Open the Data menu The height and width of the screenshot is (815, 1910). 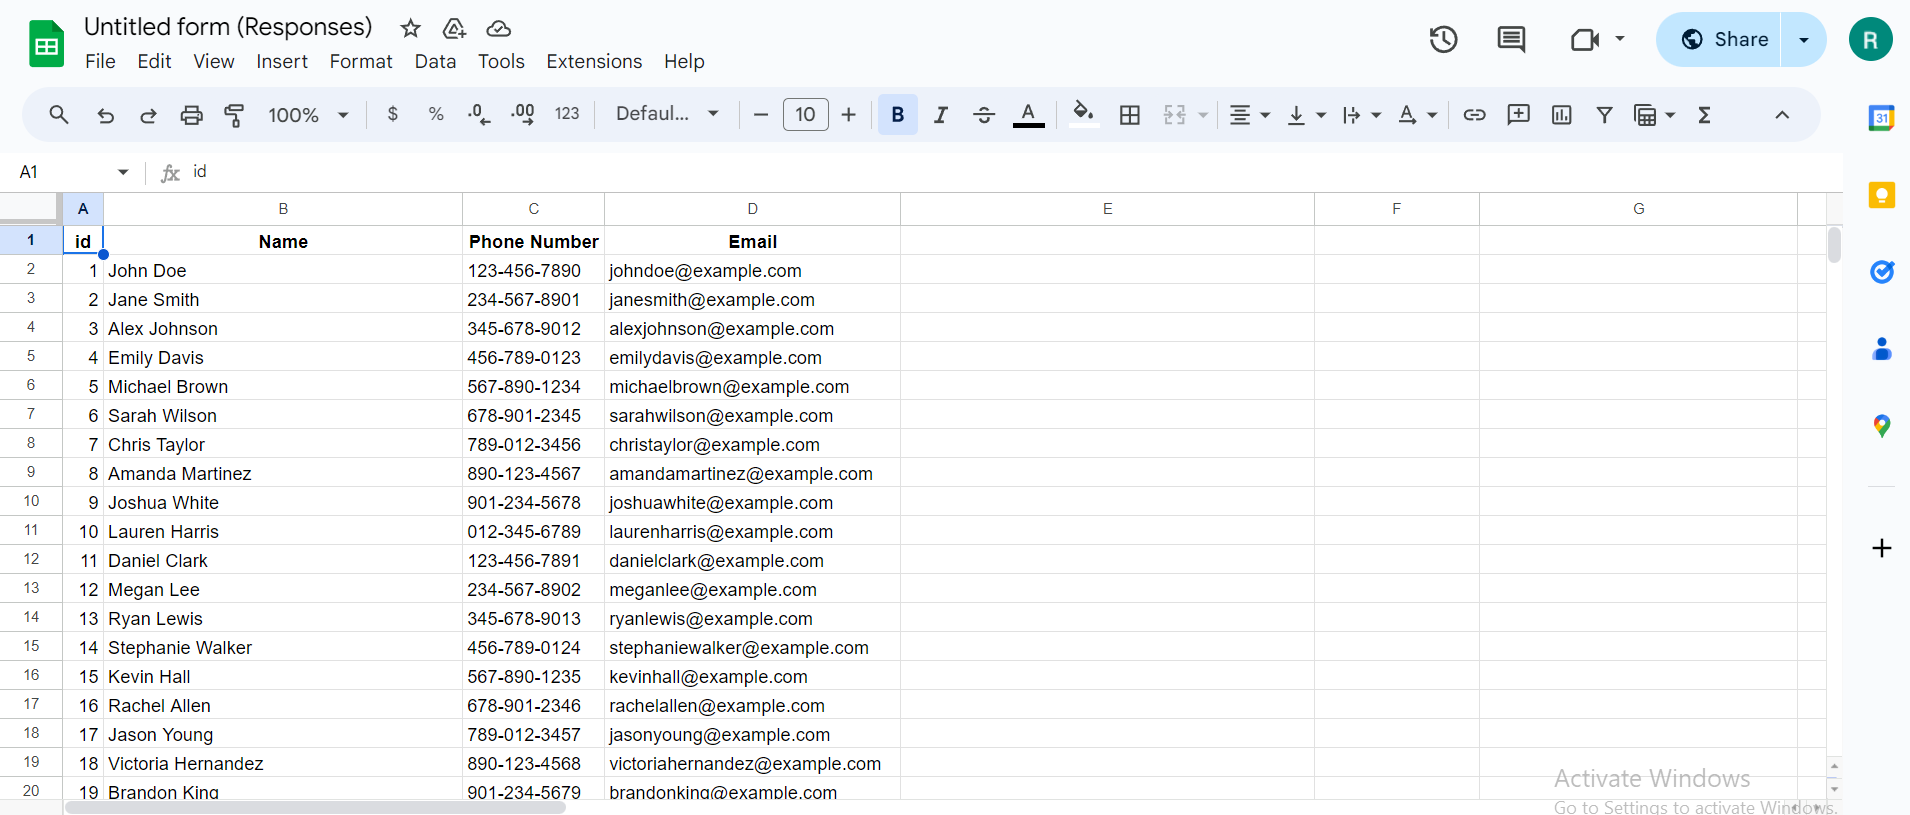435,62
